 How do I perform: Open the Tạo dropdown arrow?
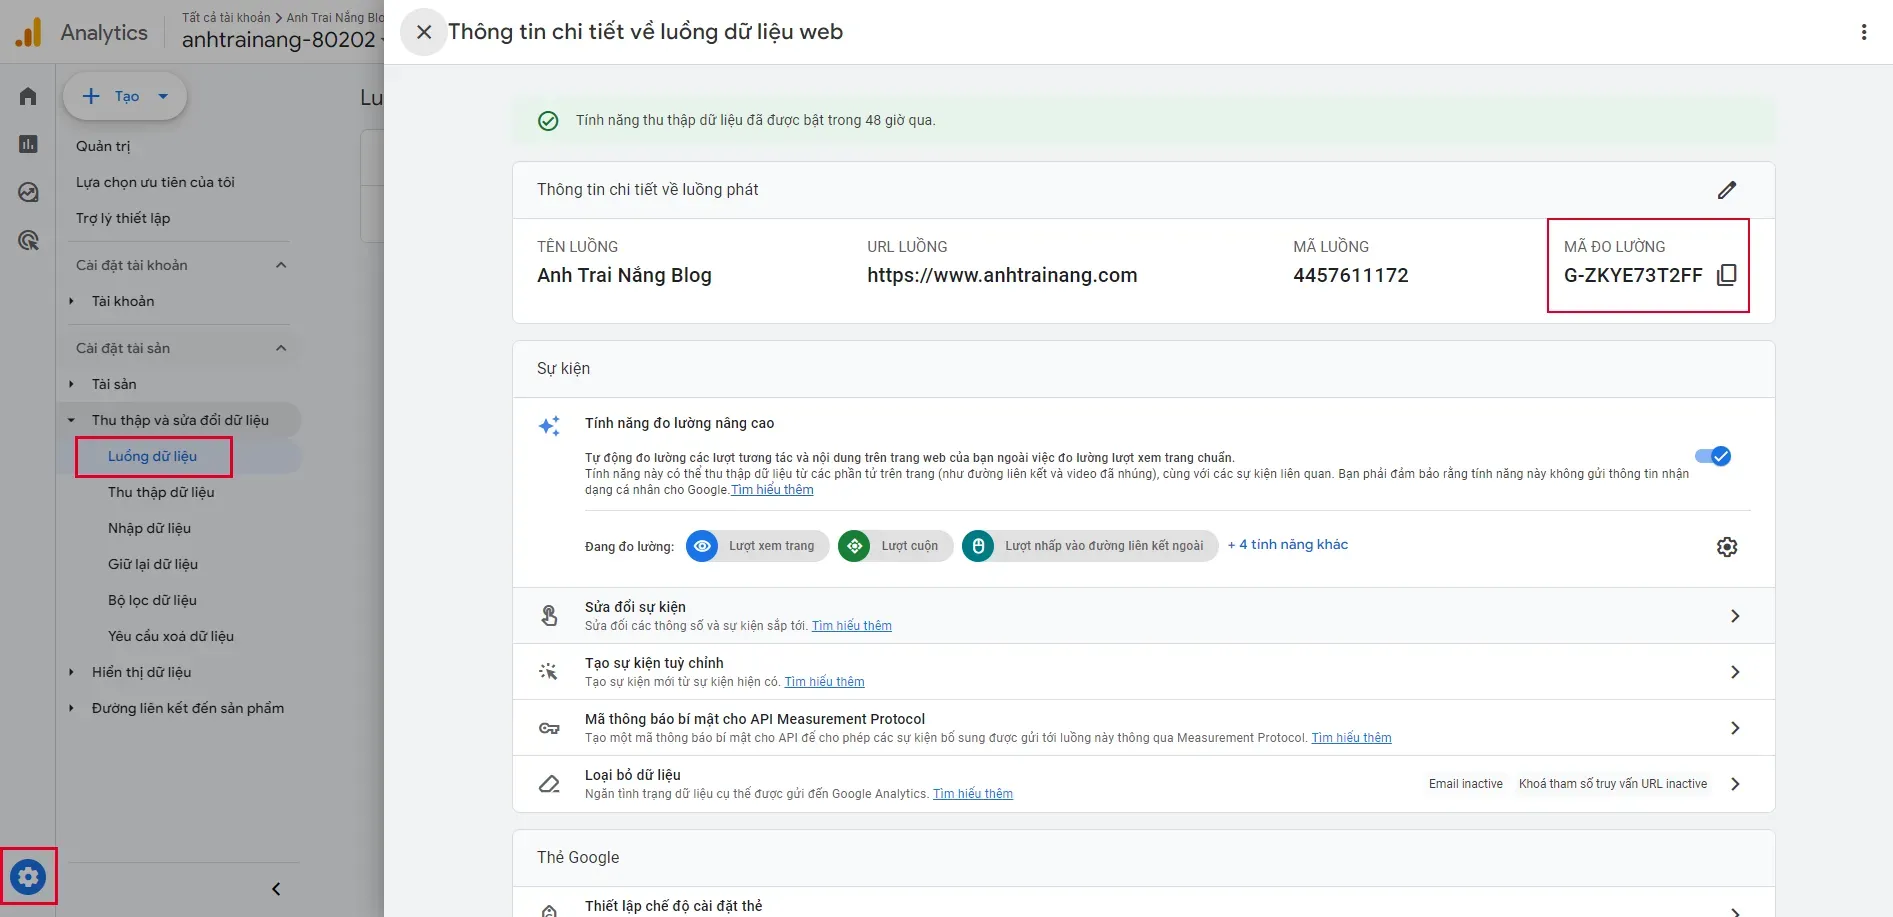[x=163, y=97]
